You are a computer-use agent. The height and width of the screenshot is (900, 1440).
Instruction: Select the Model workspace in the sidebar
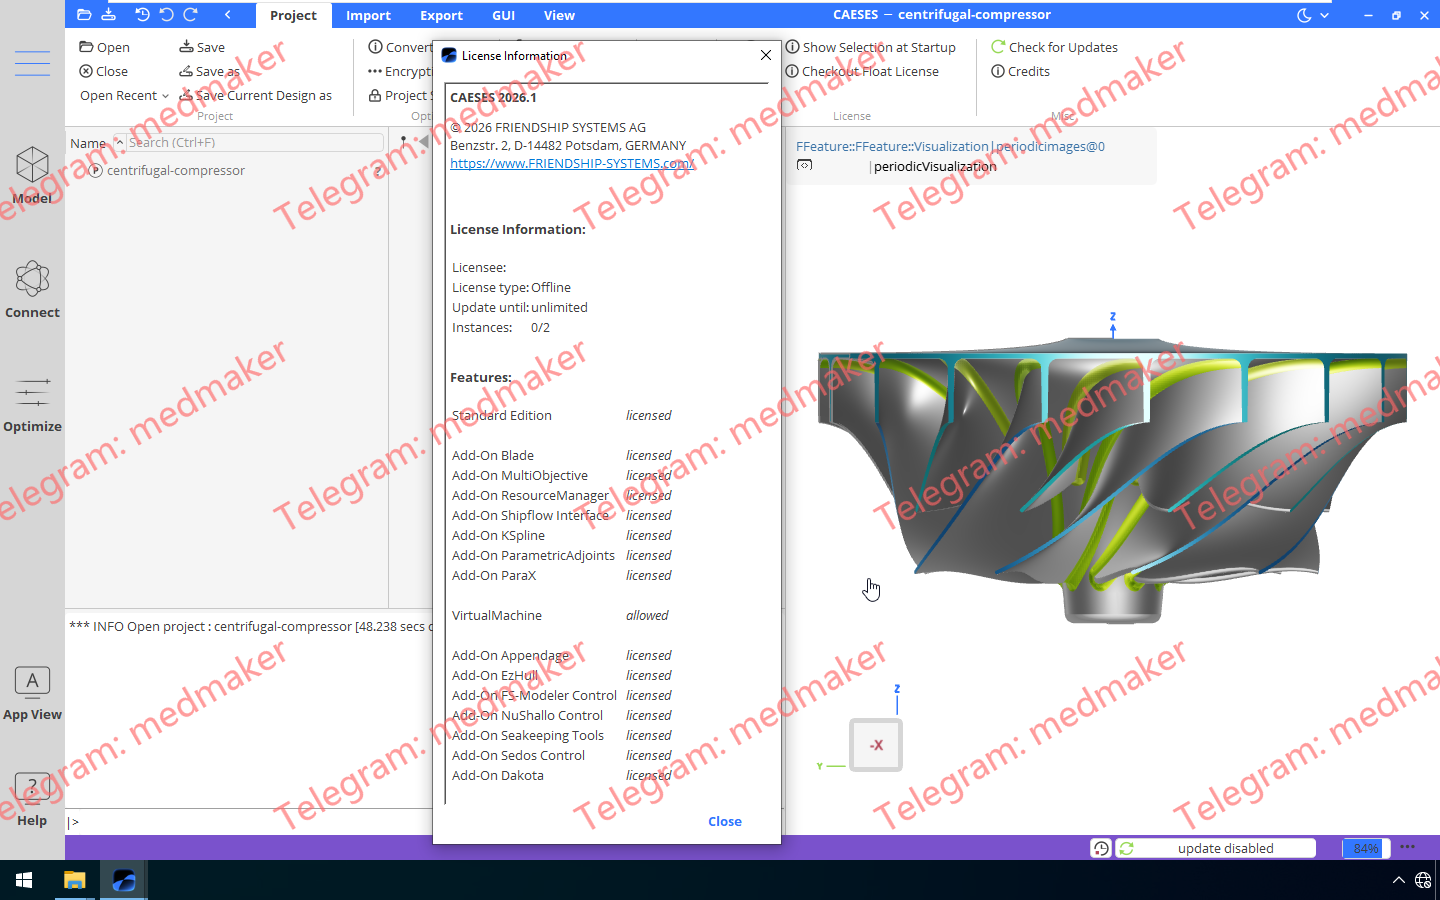pyautogui.click(x=32, y=175)
